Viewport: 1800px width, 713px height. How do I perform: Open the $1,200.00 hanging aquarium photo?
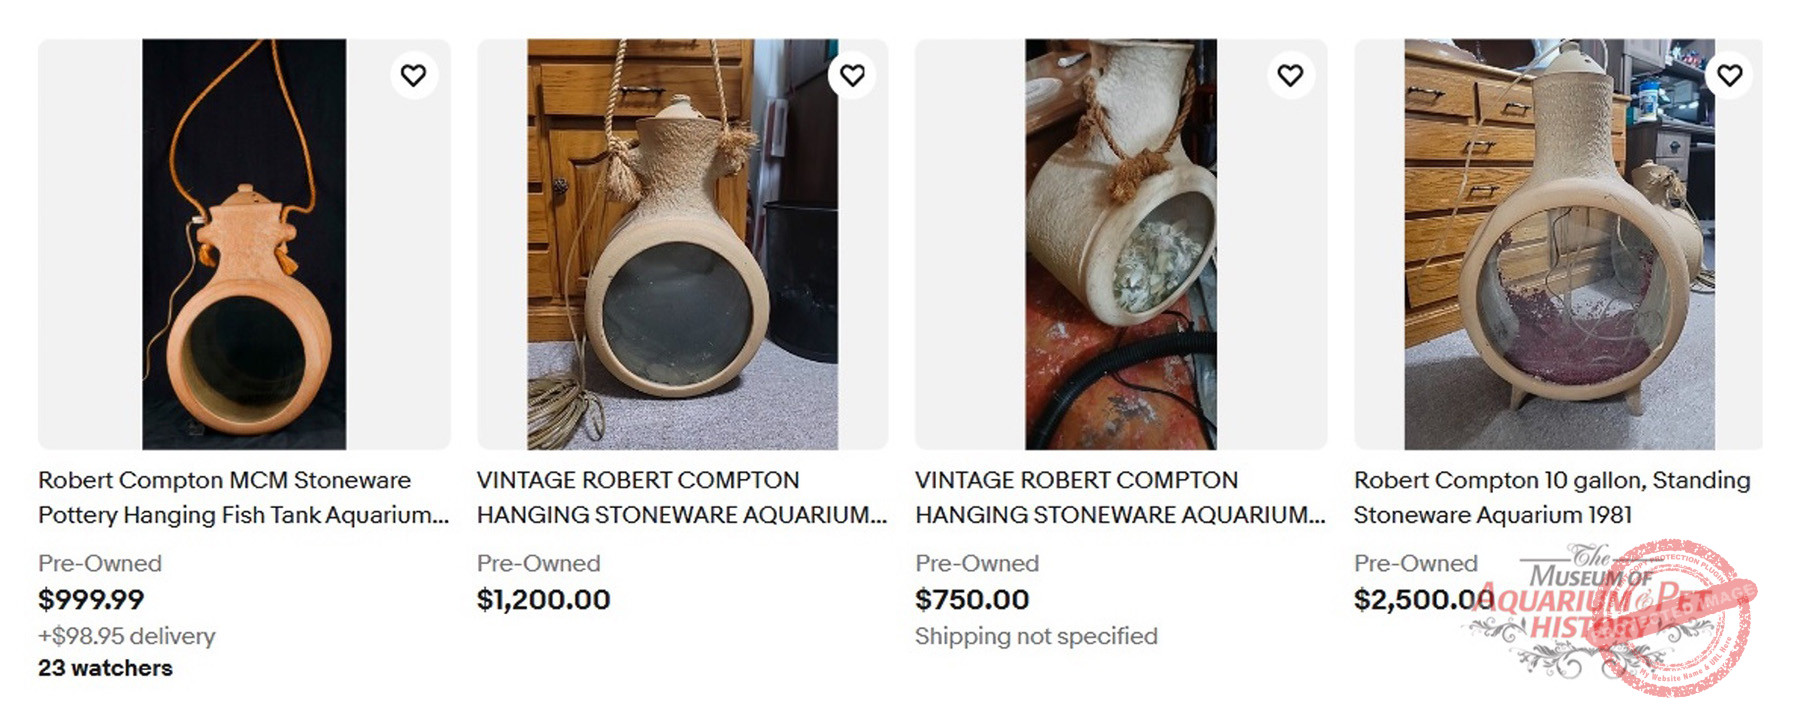[682, 244]
